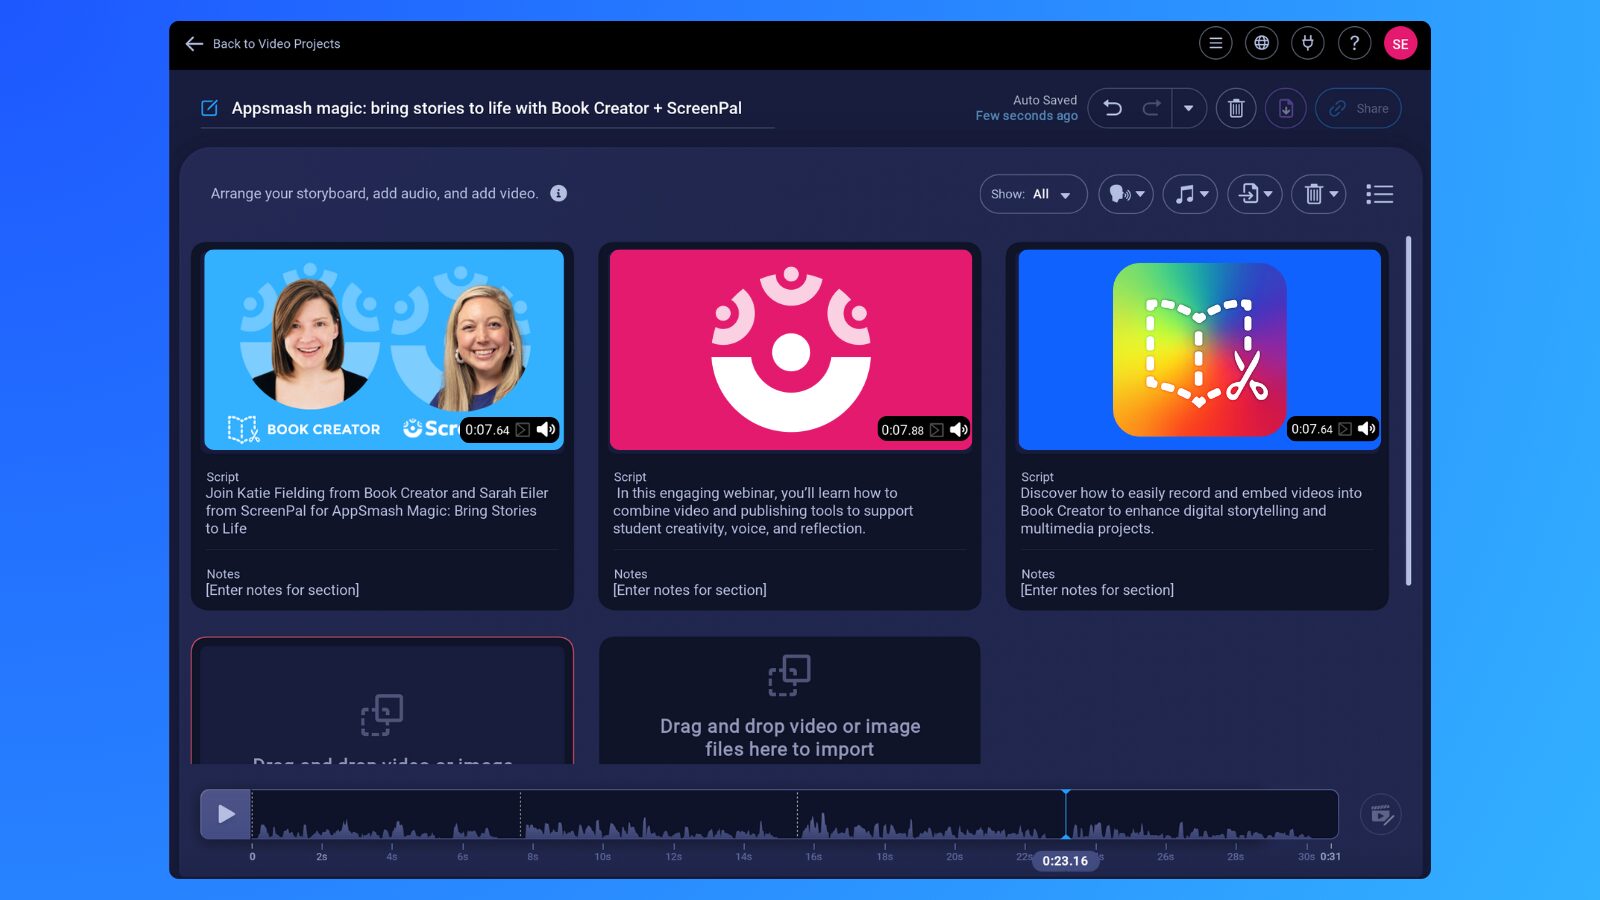The image size is (1600, 900).
Task: Toggle audio on the rainbow icon clip
Action: 1367,428
